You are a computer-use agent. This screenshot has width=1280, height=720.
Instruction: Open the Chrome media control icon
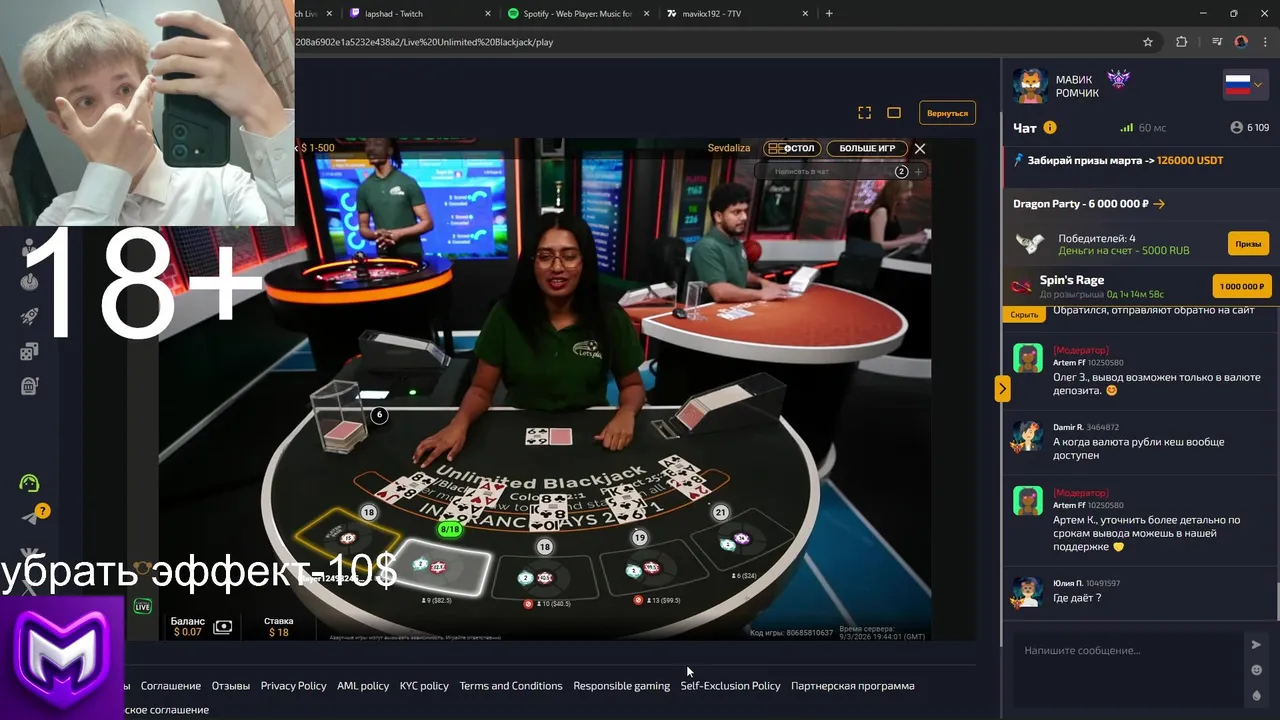coord(1217,42)
